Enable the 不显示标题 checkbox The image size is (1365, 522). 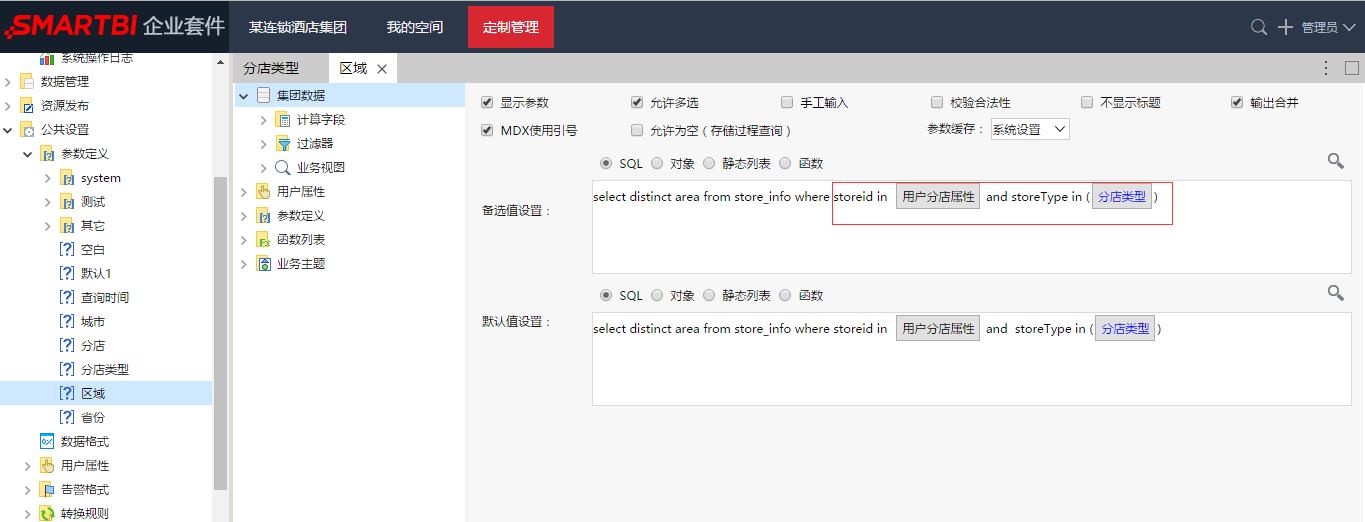1087,102
